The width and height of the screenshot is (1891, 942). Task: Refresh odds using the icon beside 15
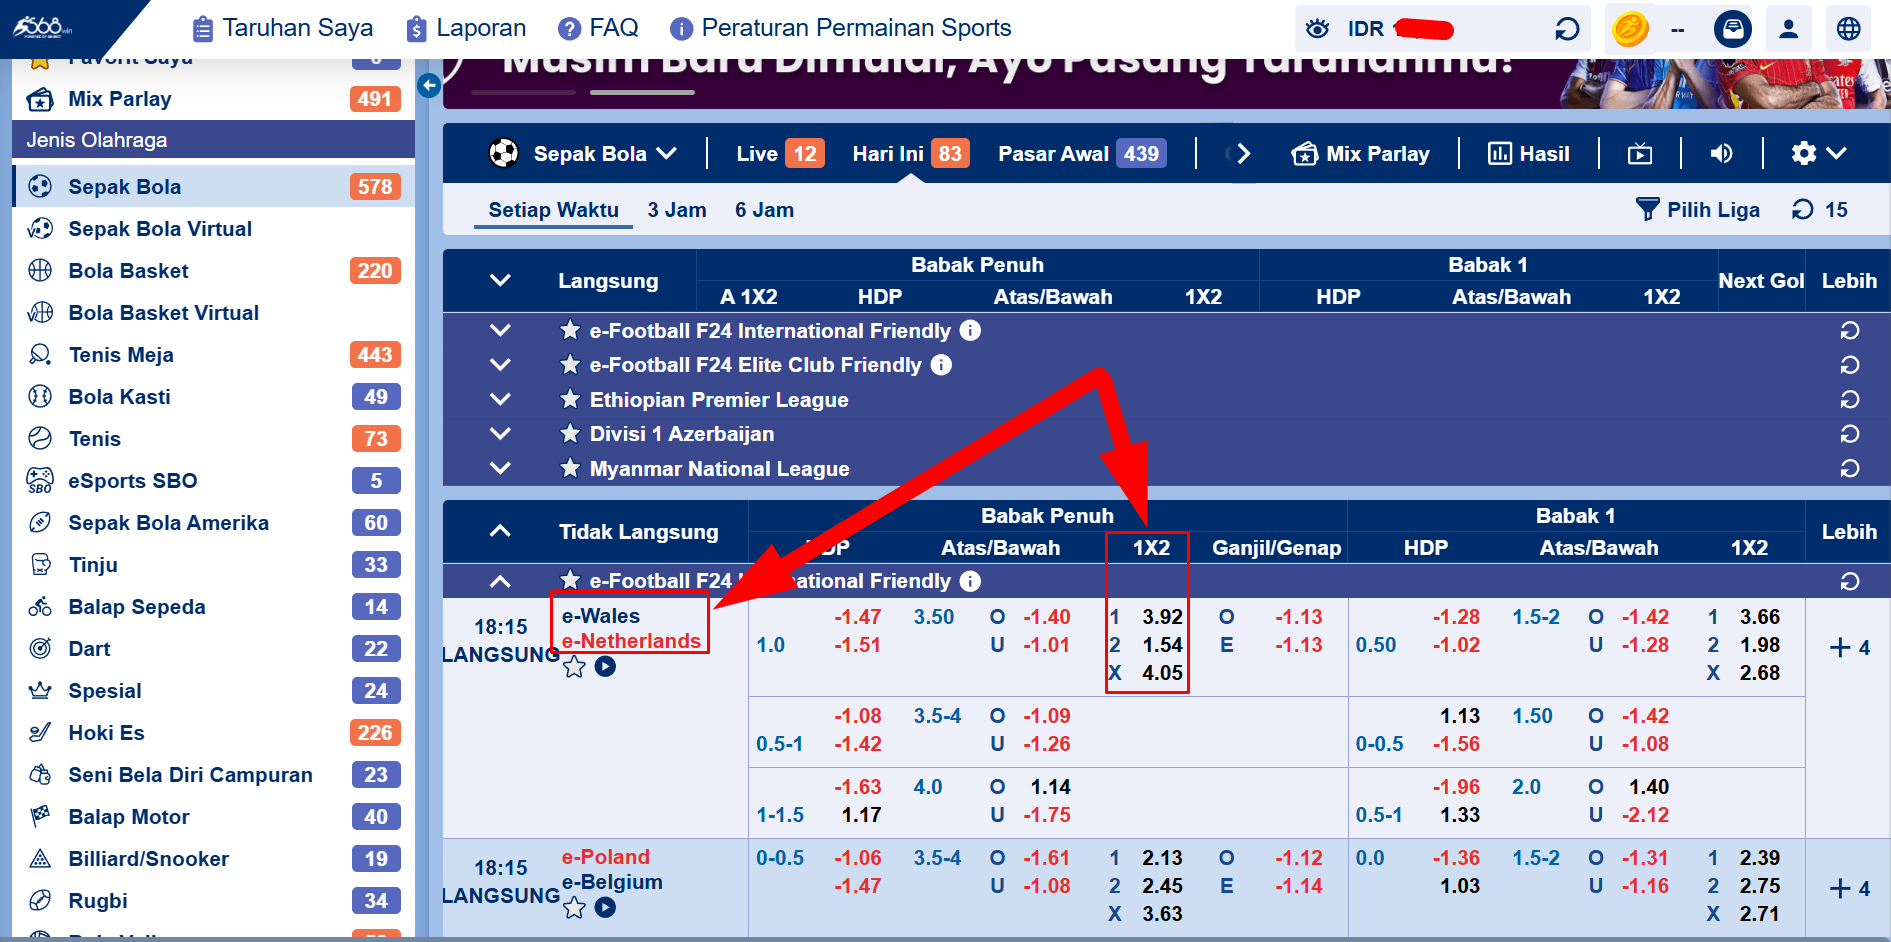pyautogui.click(x=1802, y=210)
